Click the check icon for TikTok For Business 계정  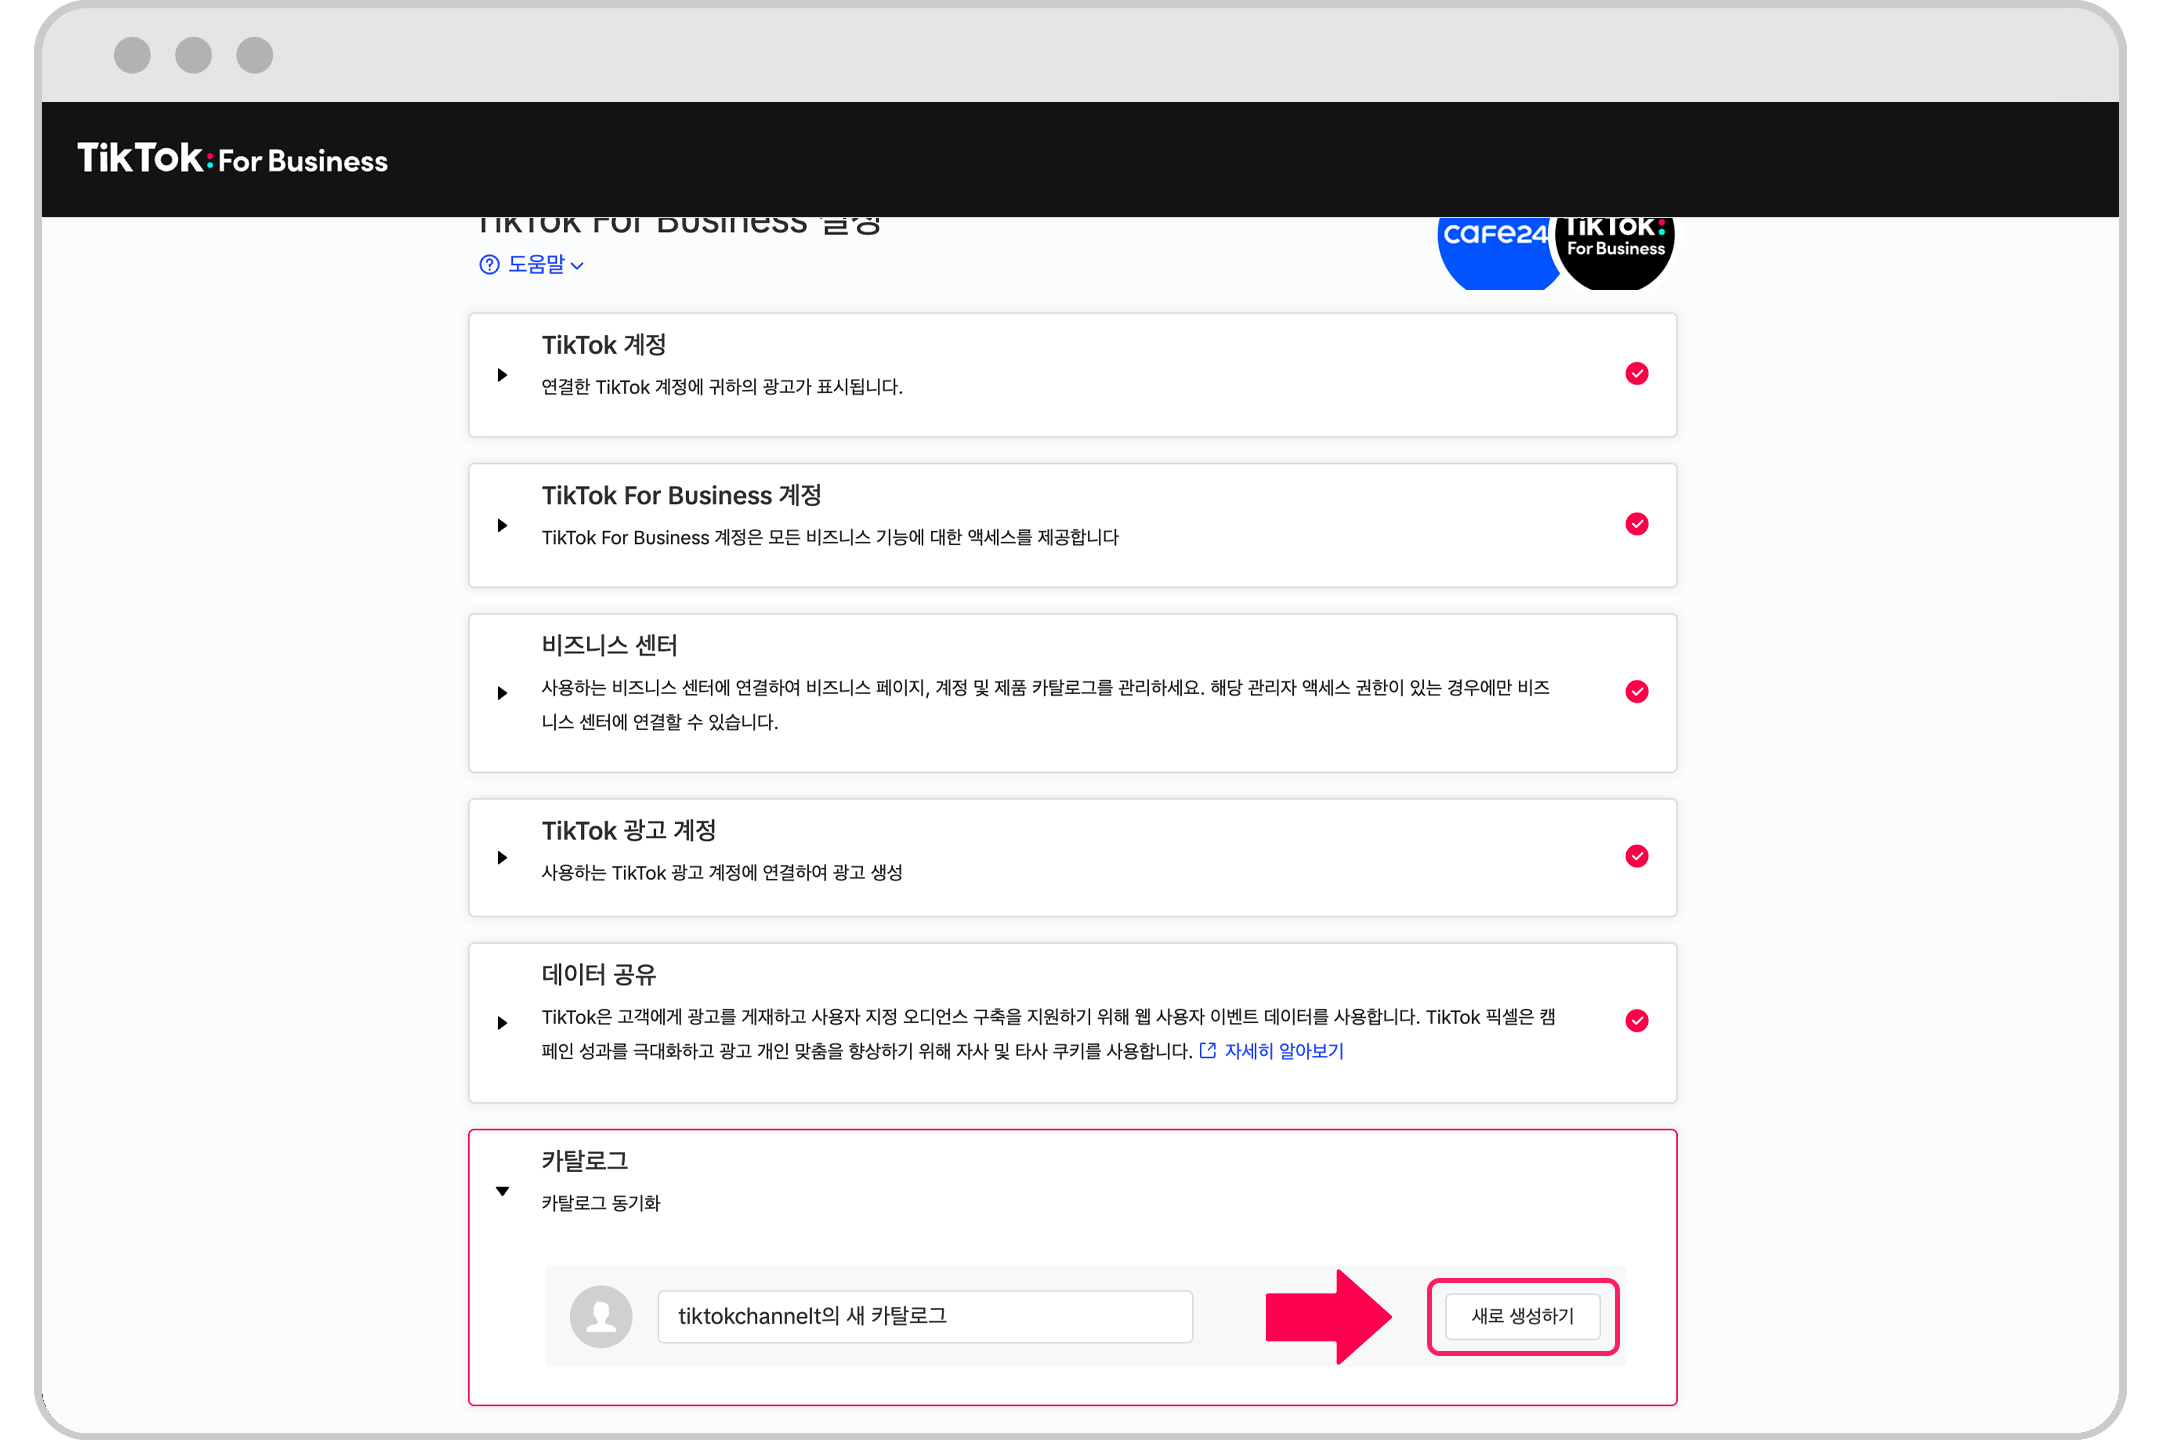click(x=1637, y=524)
